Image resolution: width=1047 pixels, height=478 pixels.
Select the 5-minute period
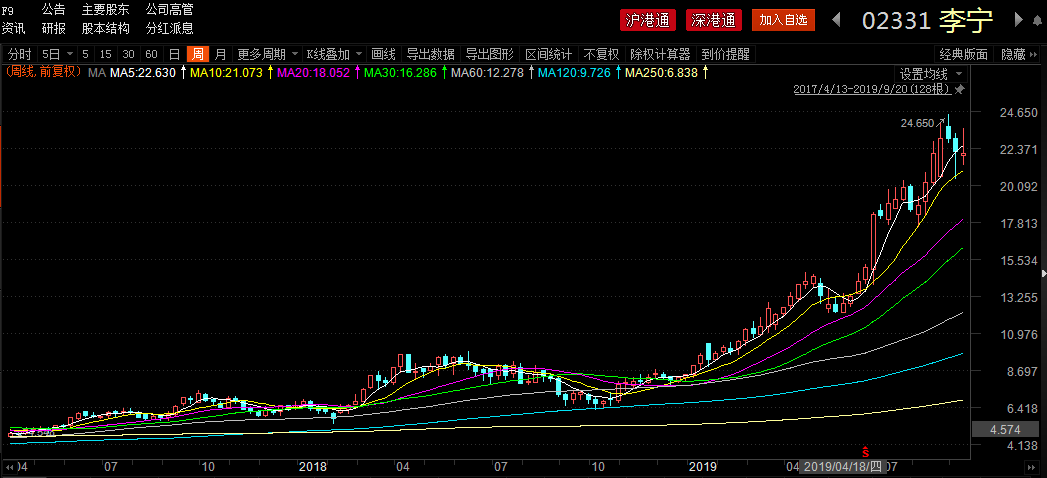click(x=85, y=55)
